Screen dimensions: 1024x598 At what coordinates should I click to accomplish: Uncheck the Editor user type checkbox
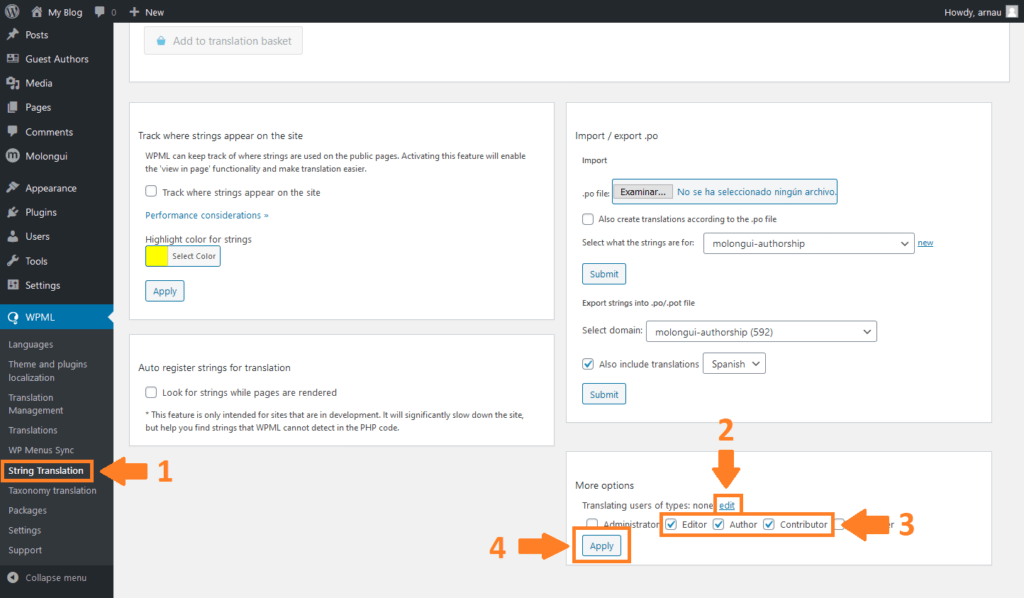671,524
